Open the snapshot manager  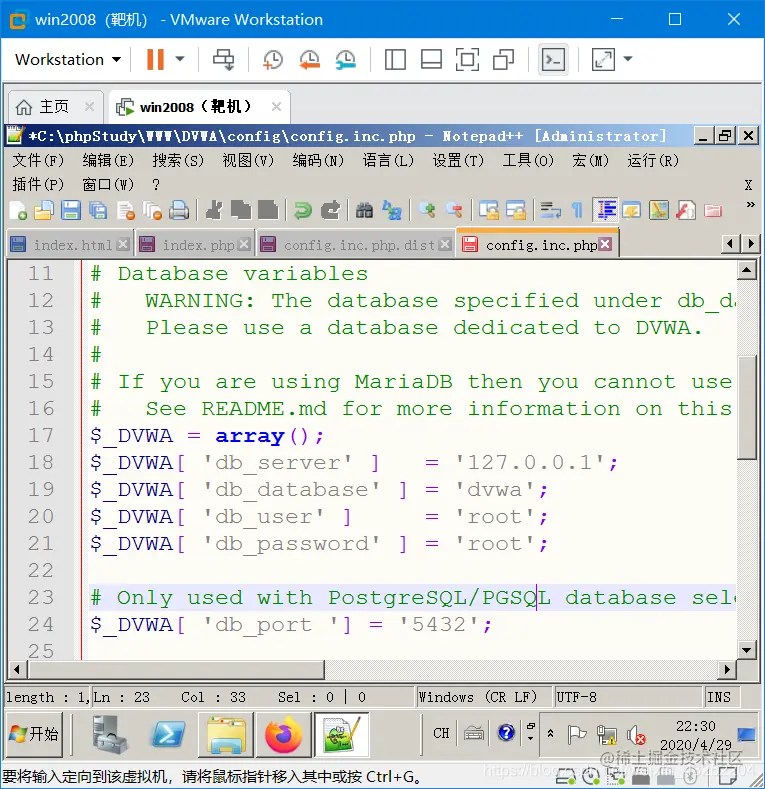346,59
